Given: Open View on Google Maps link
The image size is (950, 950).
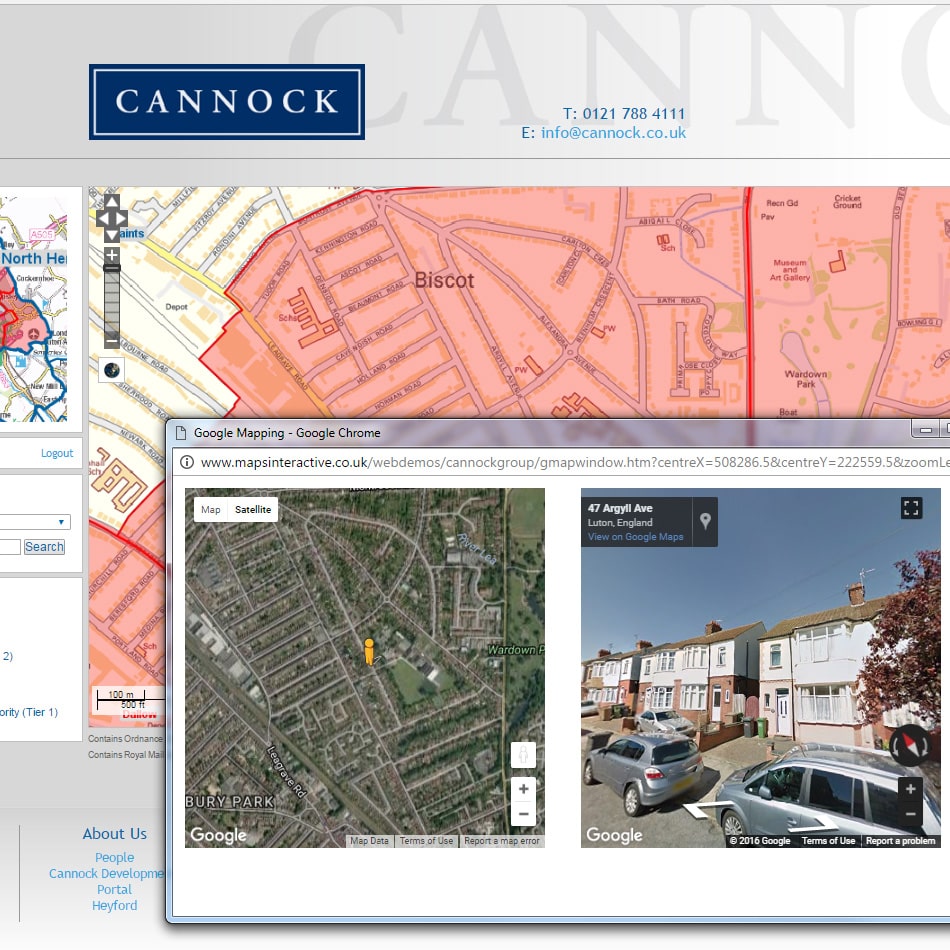Looking at the screenshot, I should click(635, 537).
